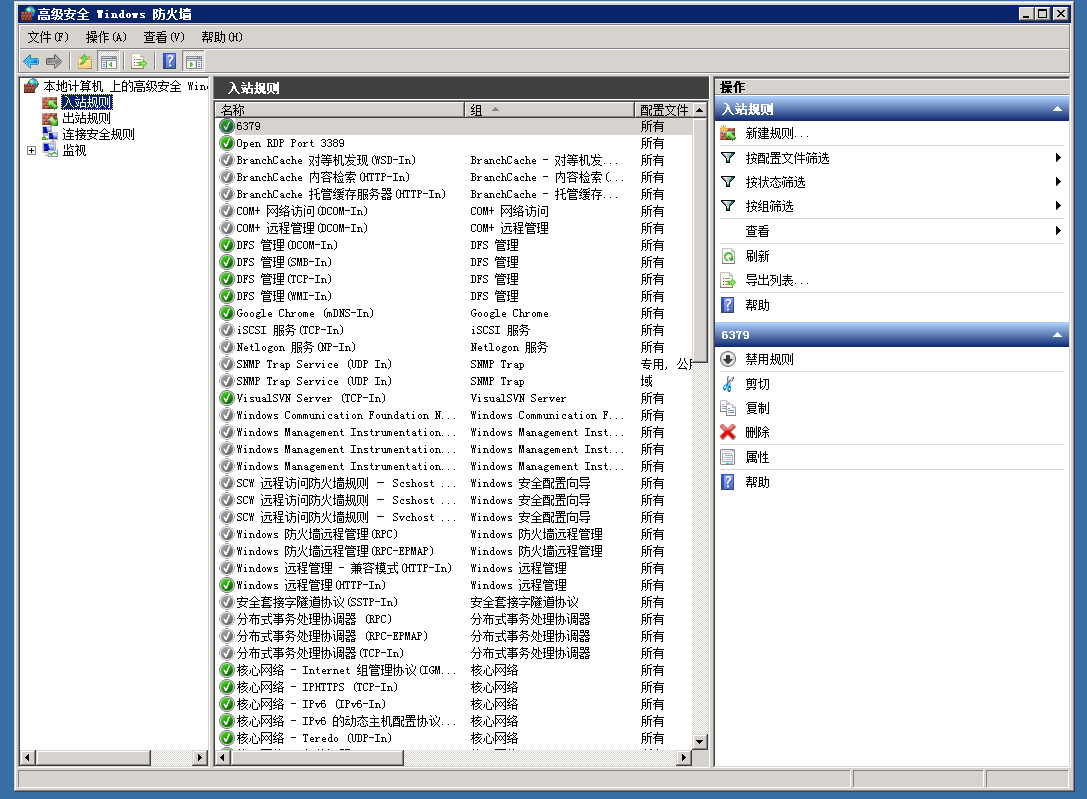Click 新建规则... action link
The height and width of the screenshot is (799, 1087).
tap(777, 133)
